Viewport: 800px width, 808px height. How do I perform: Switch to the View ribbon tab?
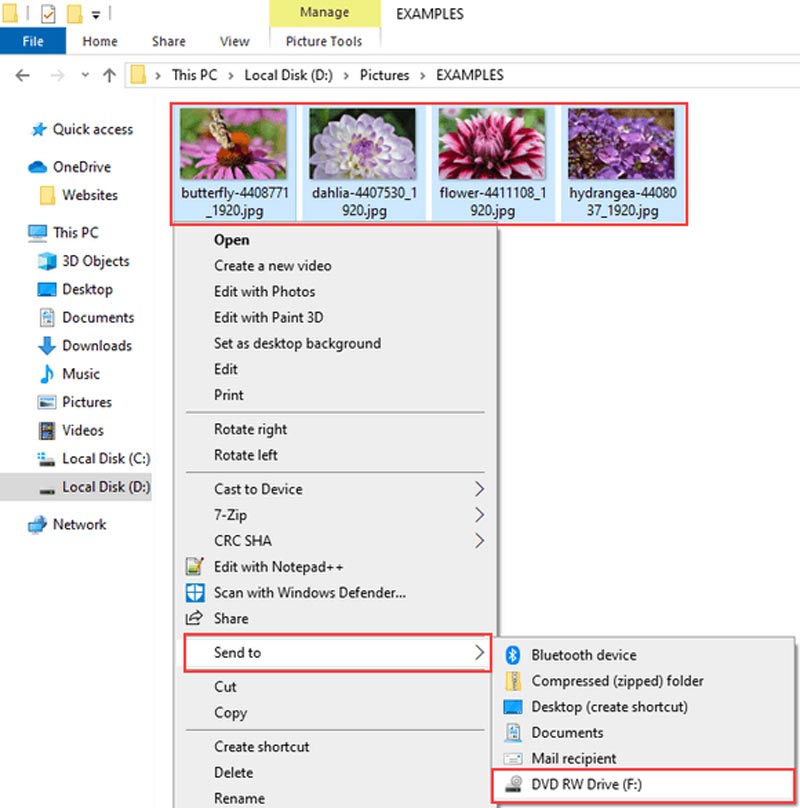234,41
